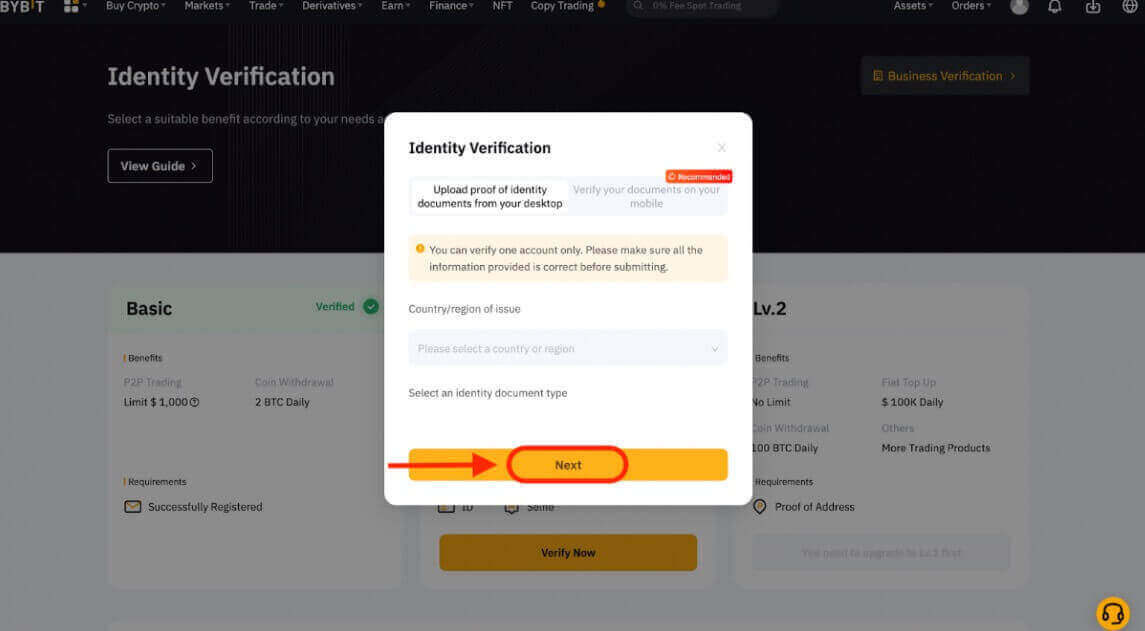Click the Bybit logo
The width and height of the screenshot is (1145, 631).
[25, 7]
